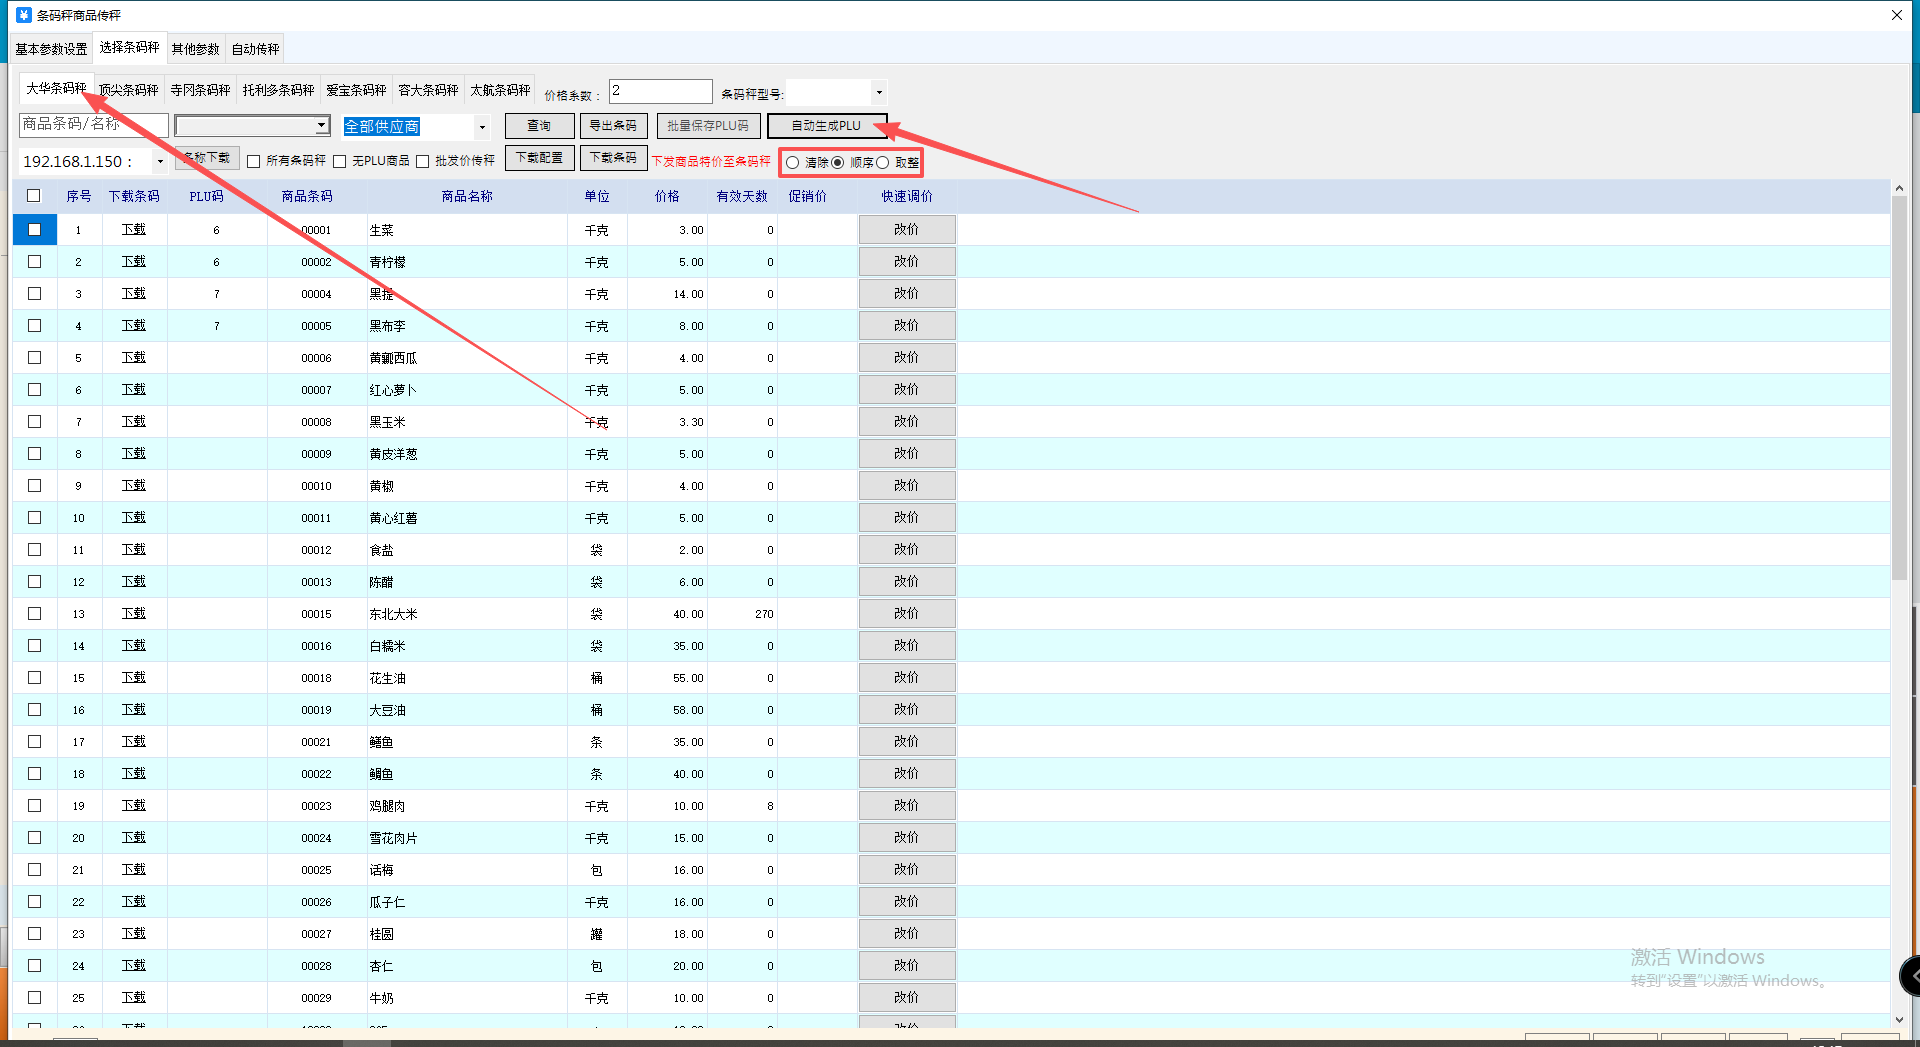Screen dimensions: 1920x1047
Task: Check the 批发价传秤 checkbox
Action: (423, 162)
